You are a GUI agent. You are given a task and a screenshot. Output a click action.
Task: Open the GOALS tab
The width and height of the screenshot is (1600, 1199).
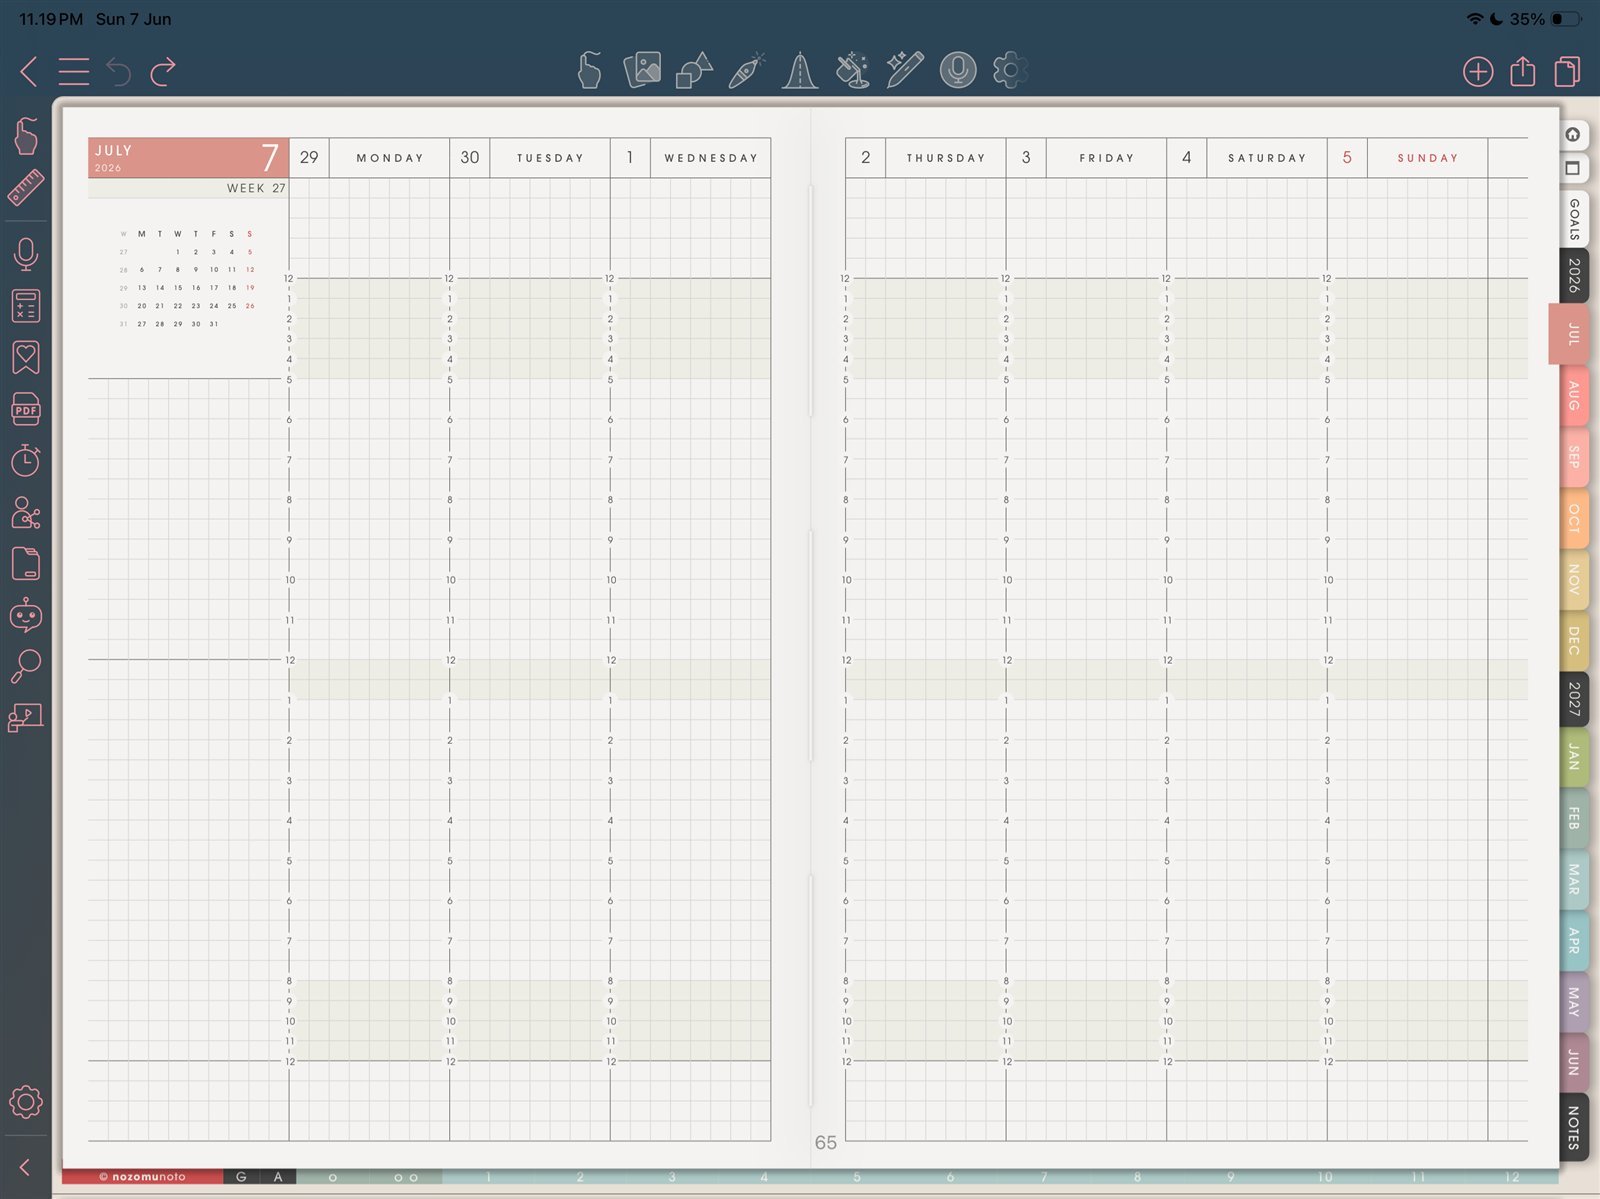1574,218
